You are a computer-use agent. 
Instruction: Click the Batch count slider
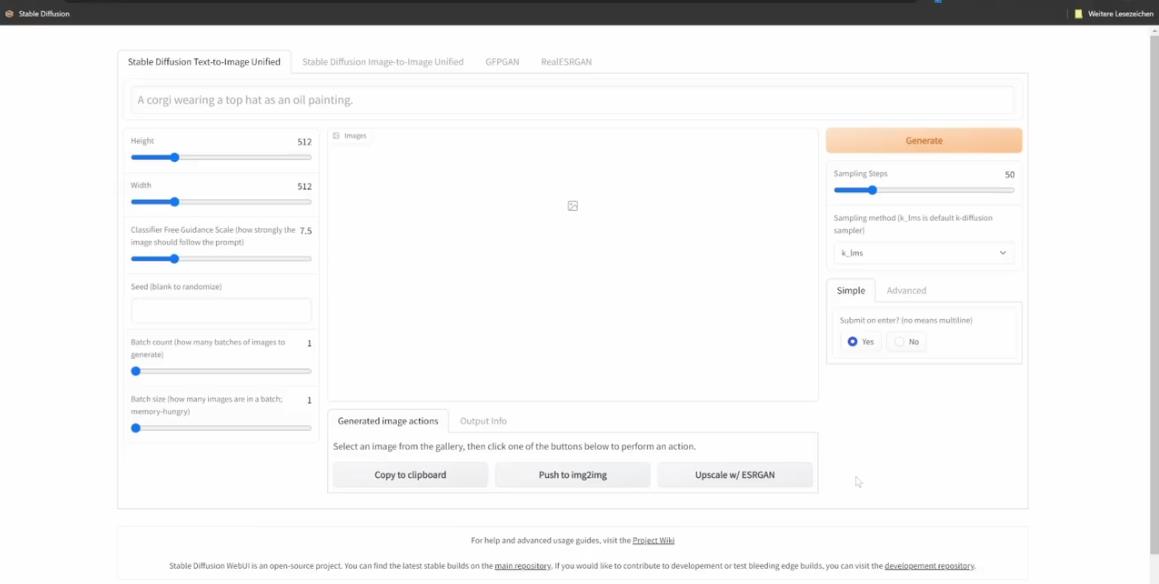coord(221,371)
